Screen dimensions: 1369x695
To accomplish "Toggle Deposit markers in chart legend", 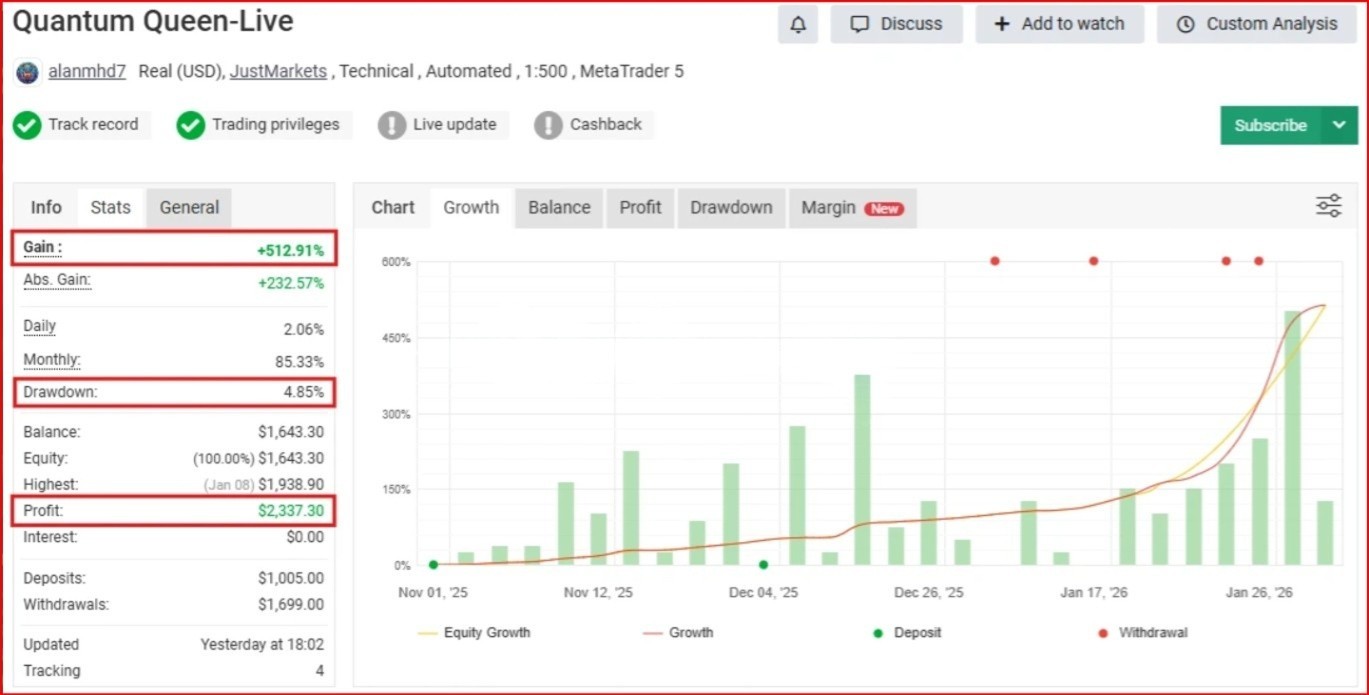I will click(x=907, y=633).
